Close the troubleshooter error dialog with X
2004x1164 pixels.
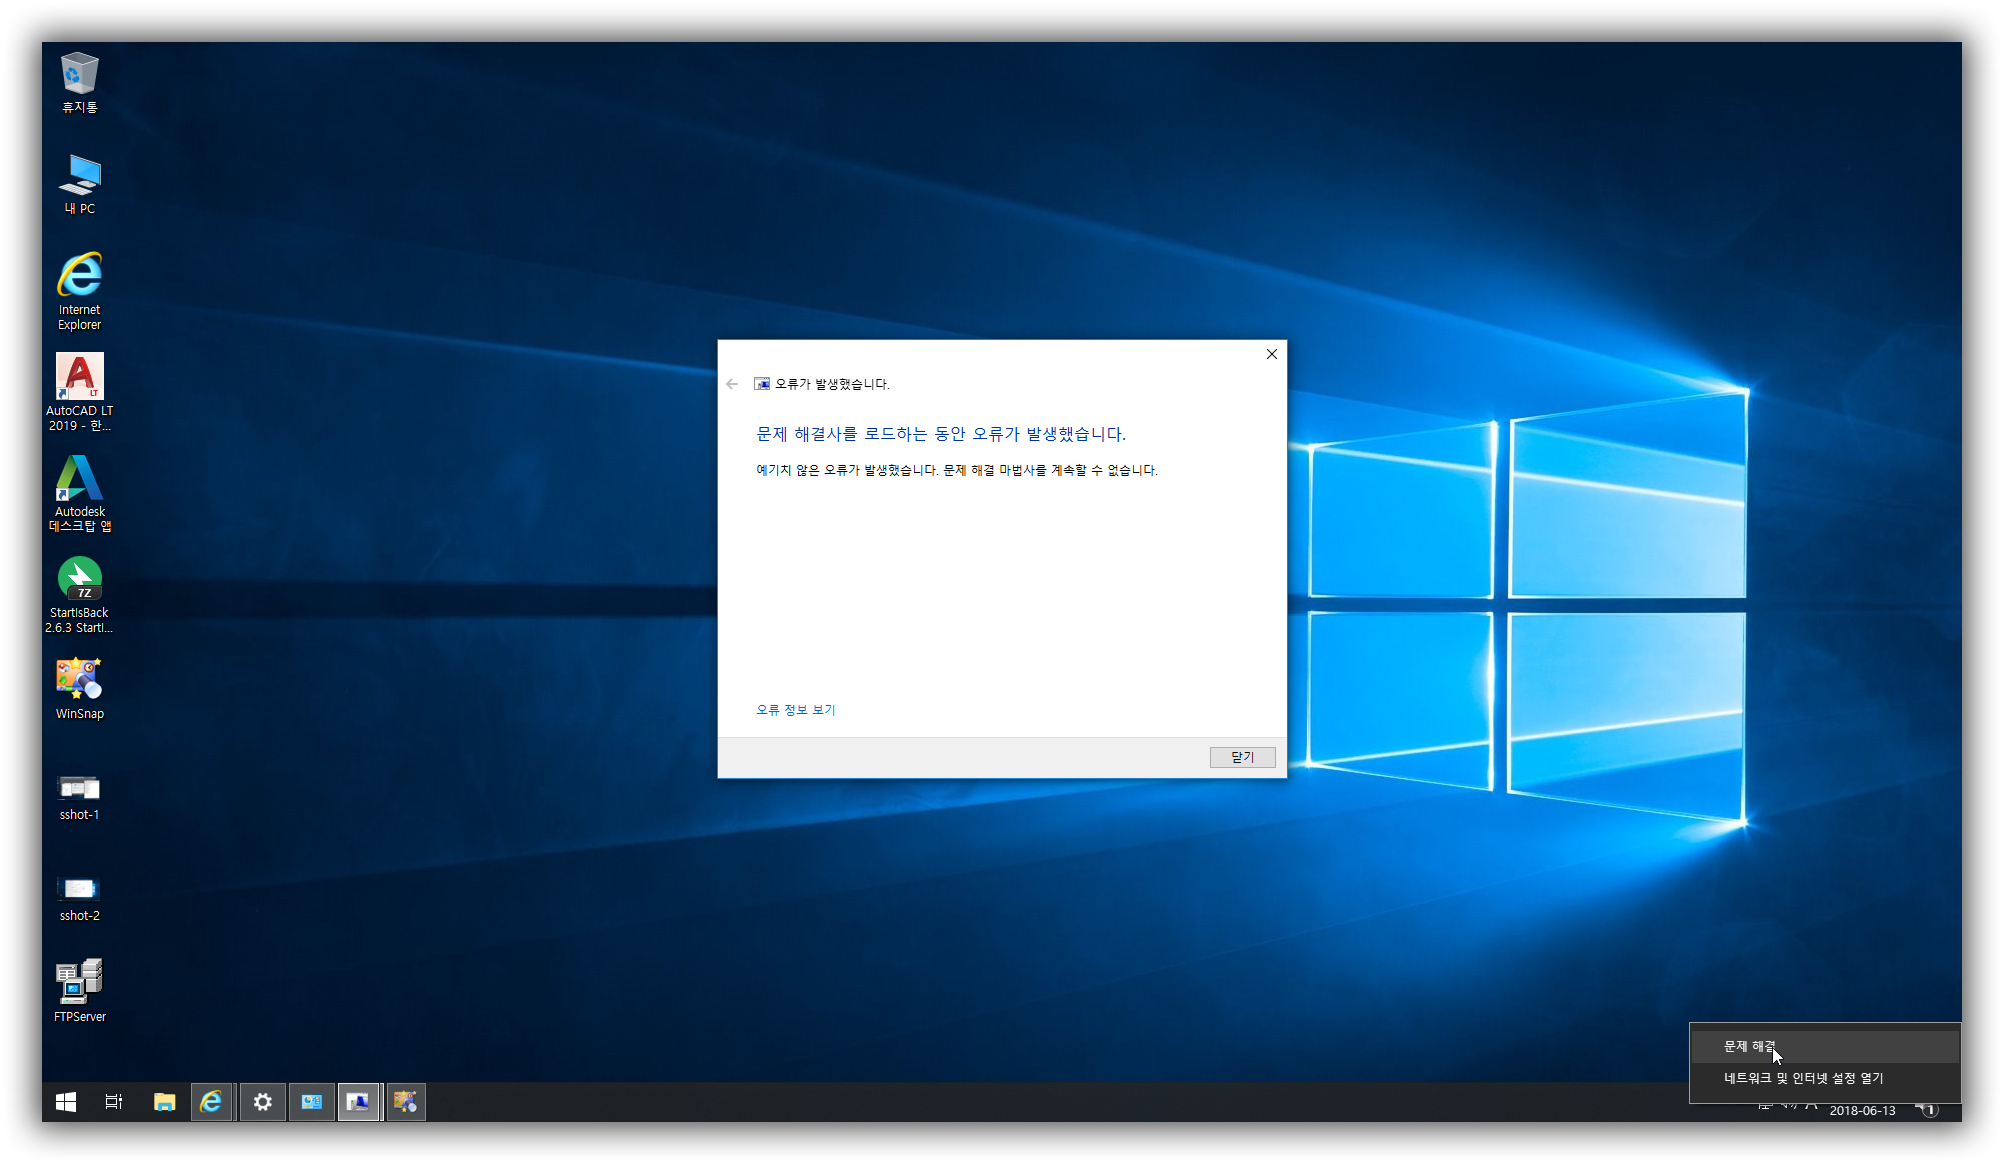click(x=1272, y=354)
